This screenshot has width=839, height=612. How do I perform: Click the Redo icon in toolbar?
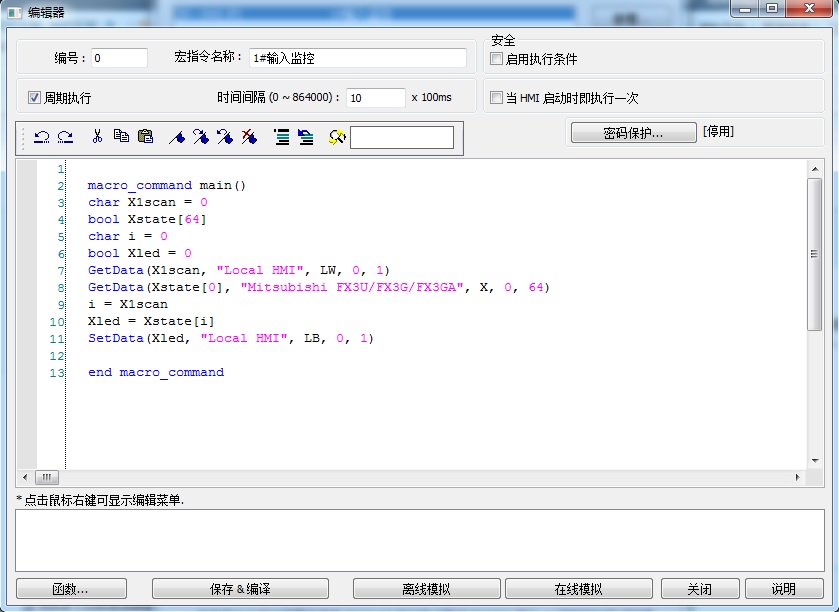65,137
